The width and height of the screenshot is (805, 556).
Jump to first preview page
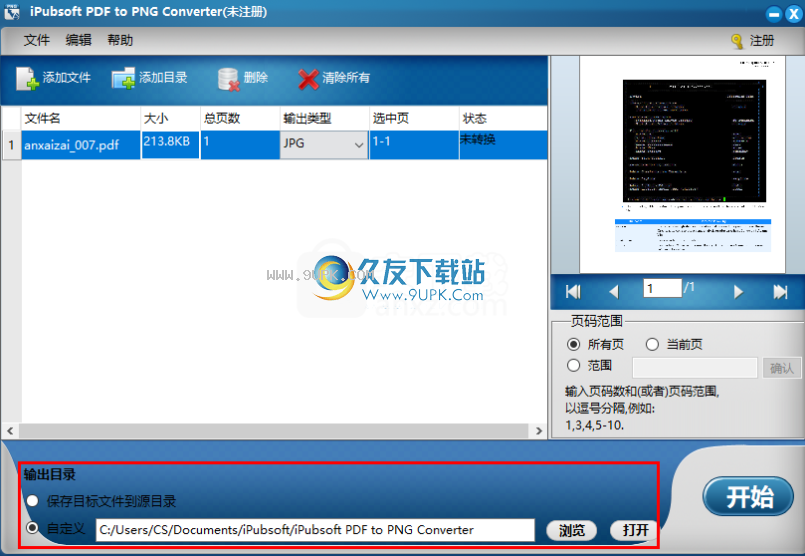[x=573, y=292]
